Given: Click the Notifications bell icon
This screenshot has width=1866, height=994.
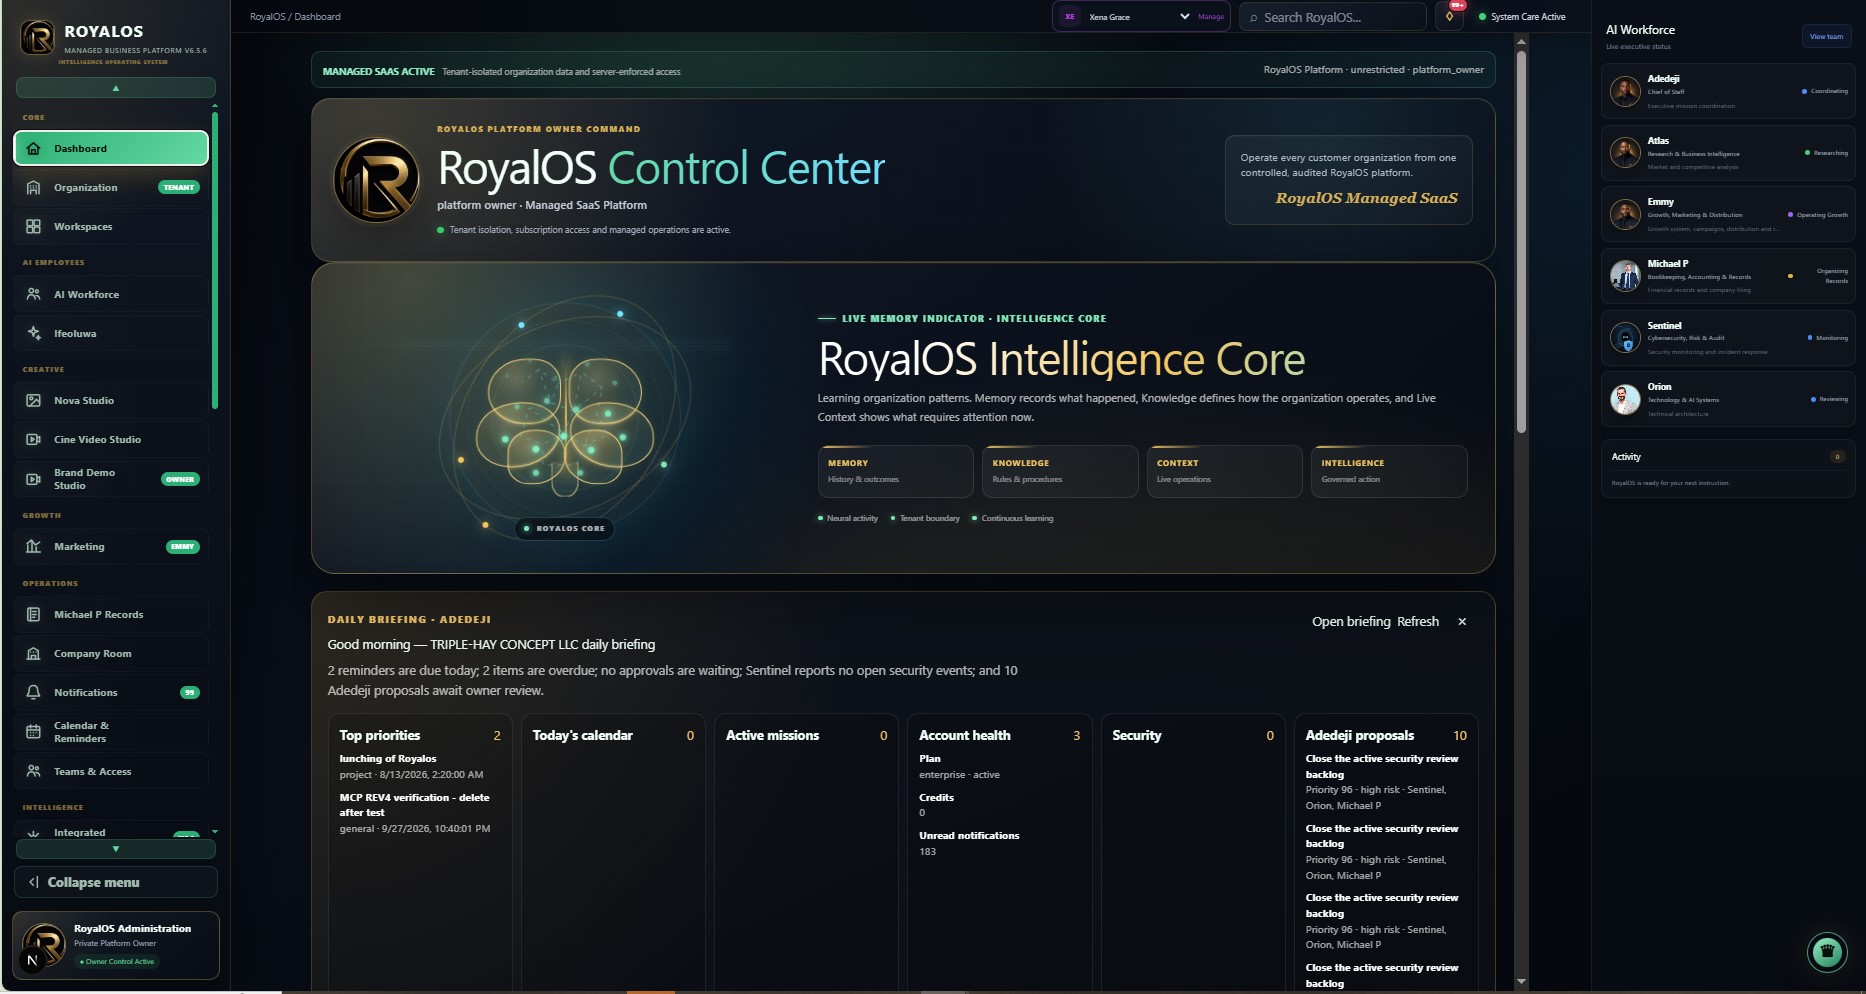Looking at the screenshot, I should coord(33,692).
